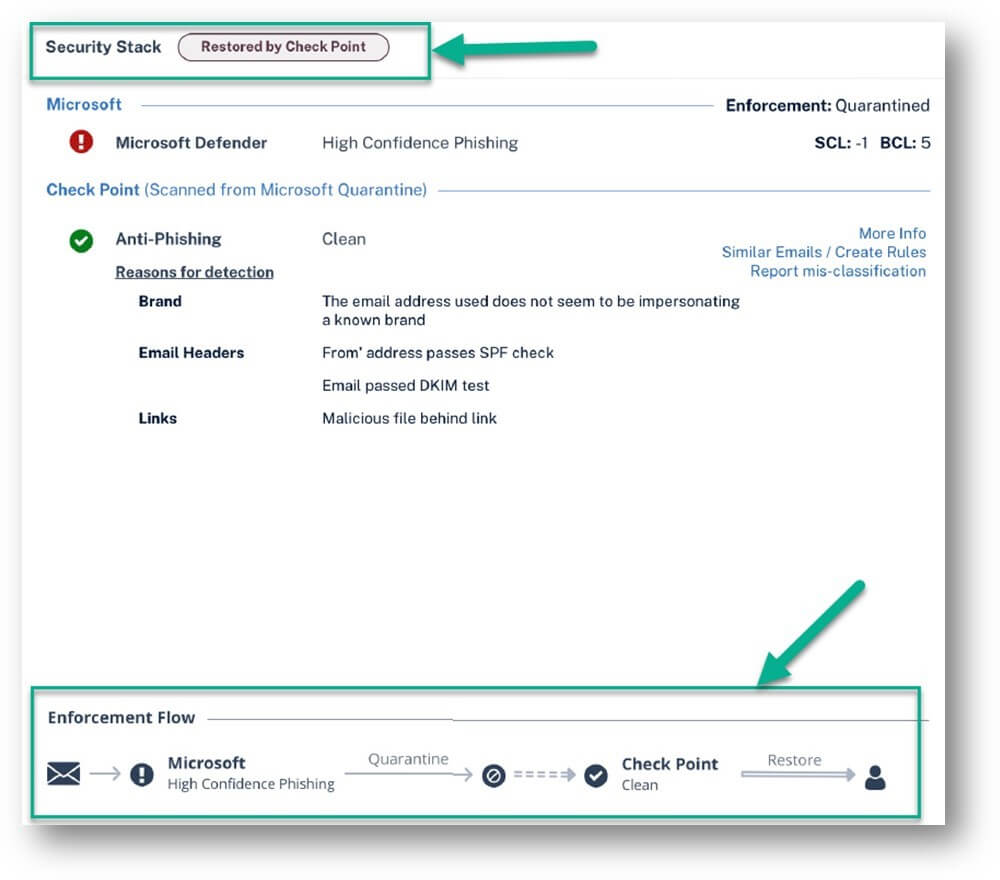Click Malicious file behind link text

[409, 418]
